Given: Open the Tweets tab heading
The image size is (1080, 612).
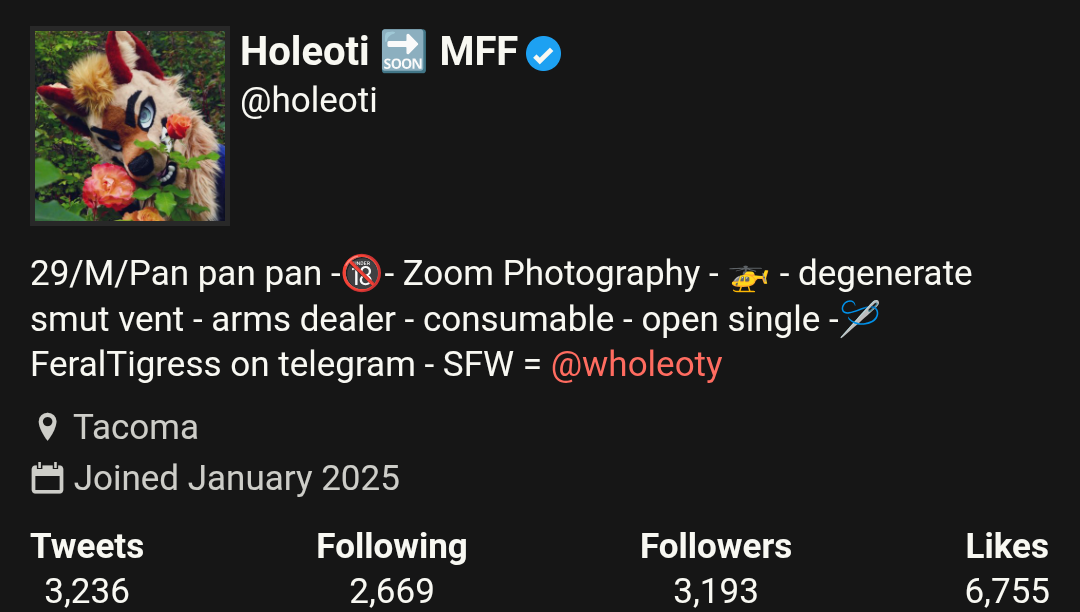Looking at the screenshot, I should click(87, 546).
